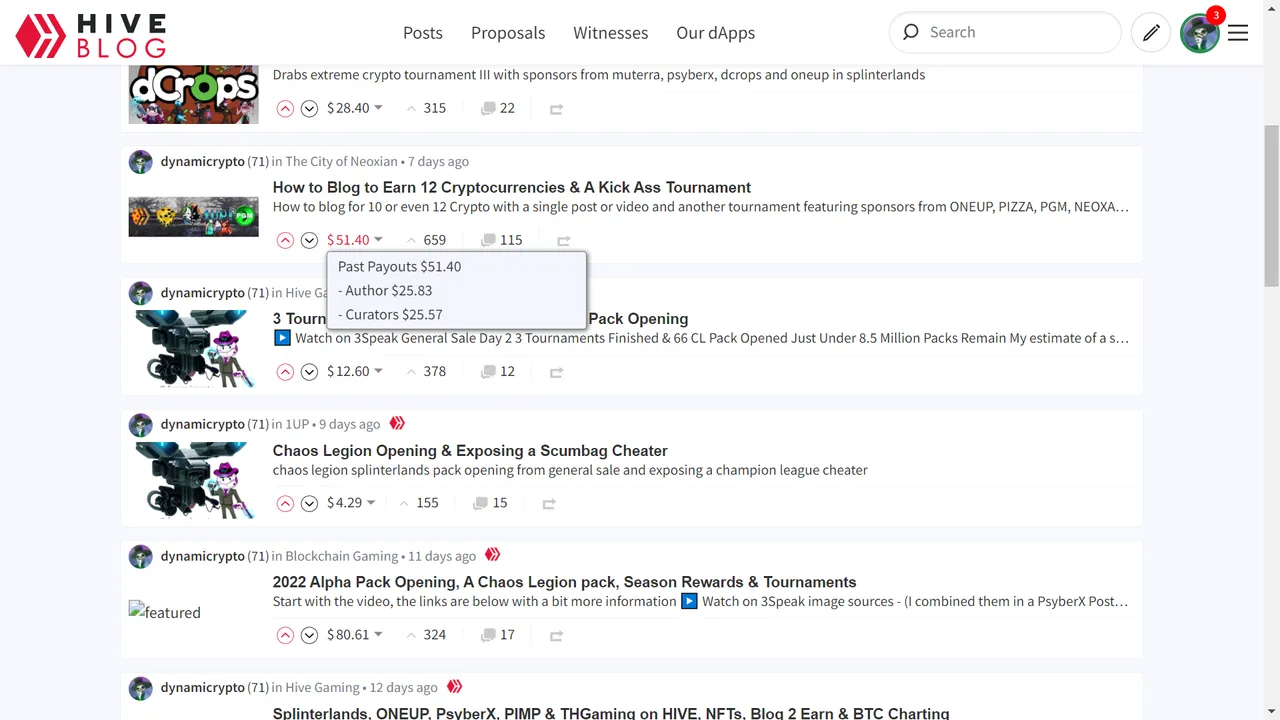
Task: Open the compose post pencil icon
Action: (1151, 33)
